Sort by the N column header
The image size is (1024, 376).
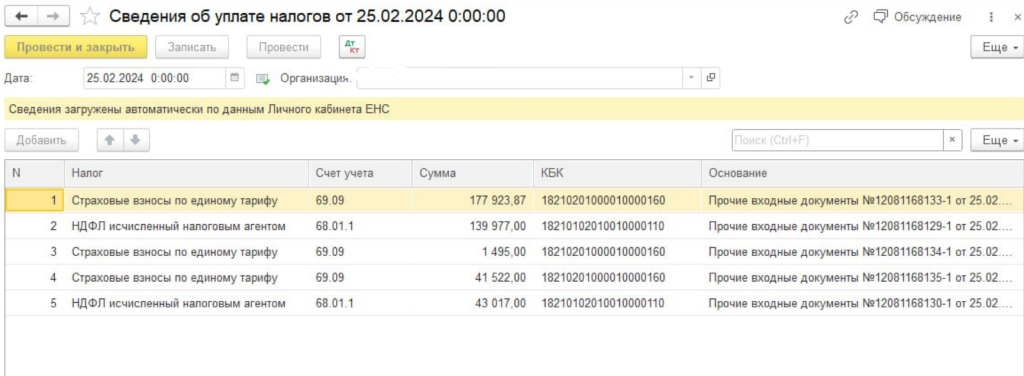35,174
